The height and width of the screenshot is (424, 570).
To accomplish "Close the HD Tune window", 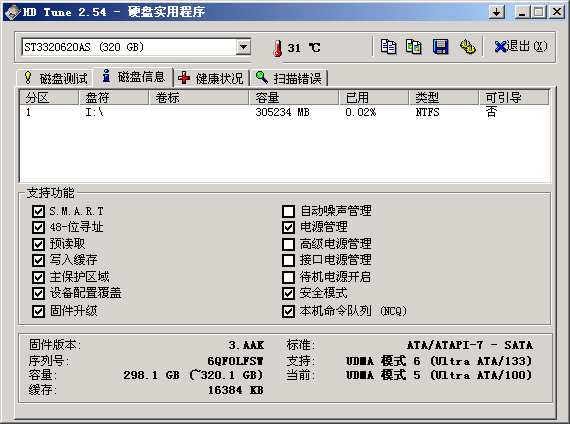I will 557,12.
